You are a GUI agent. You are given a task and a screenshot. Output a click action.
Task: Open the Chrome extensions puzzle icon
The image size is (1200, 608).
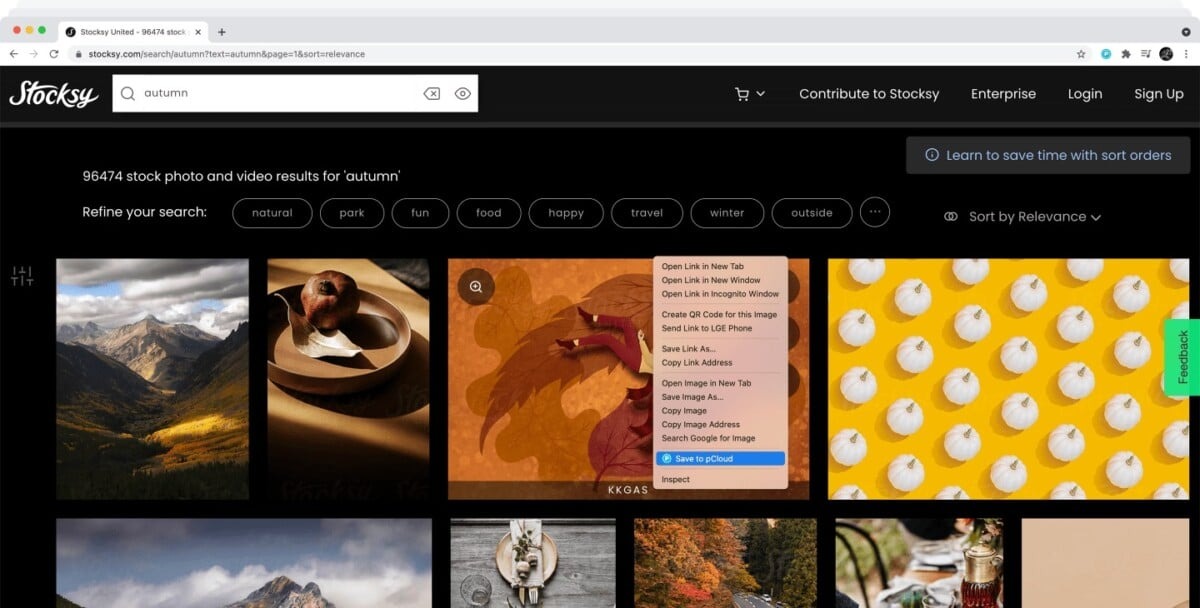click(x=1126, y=54)
